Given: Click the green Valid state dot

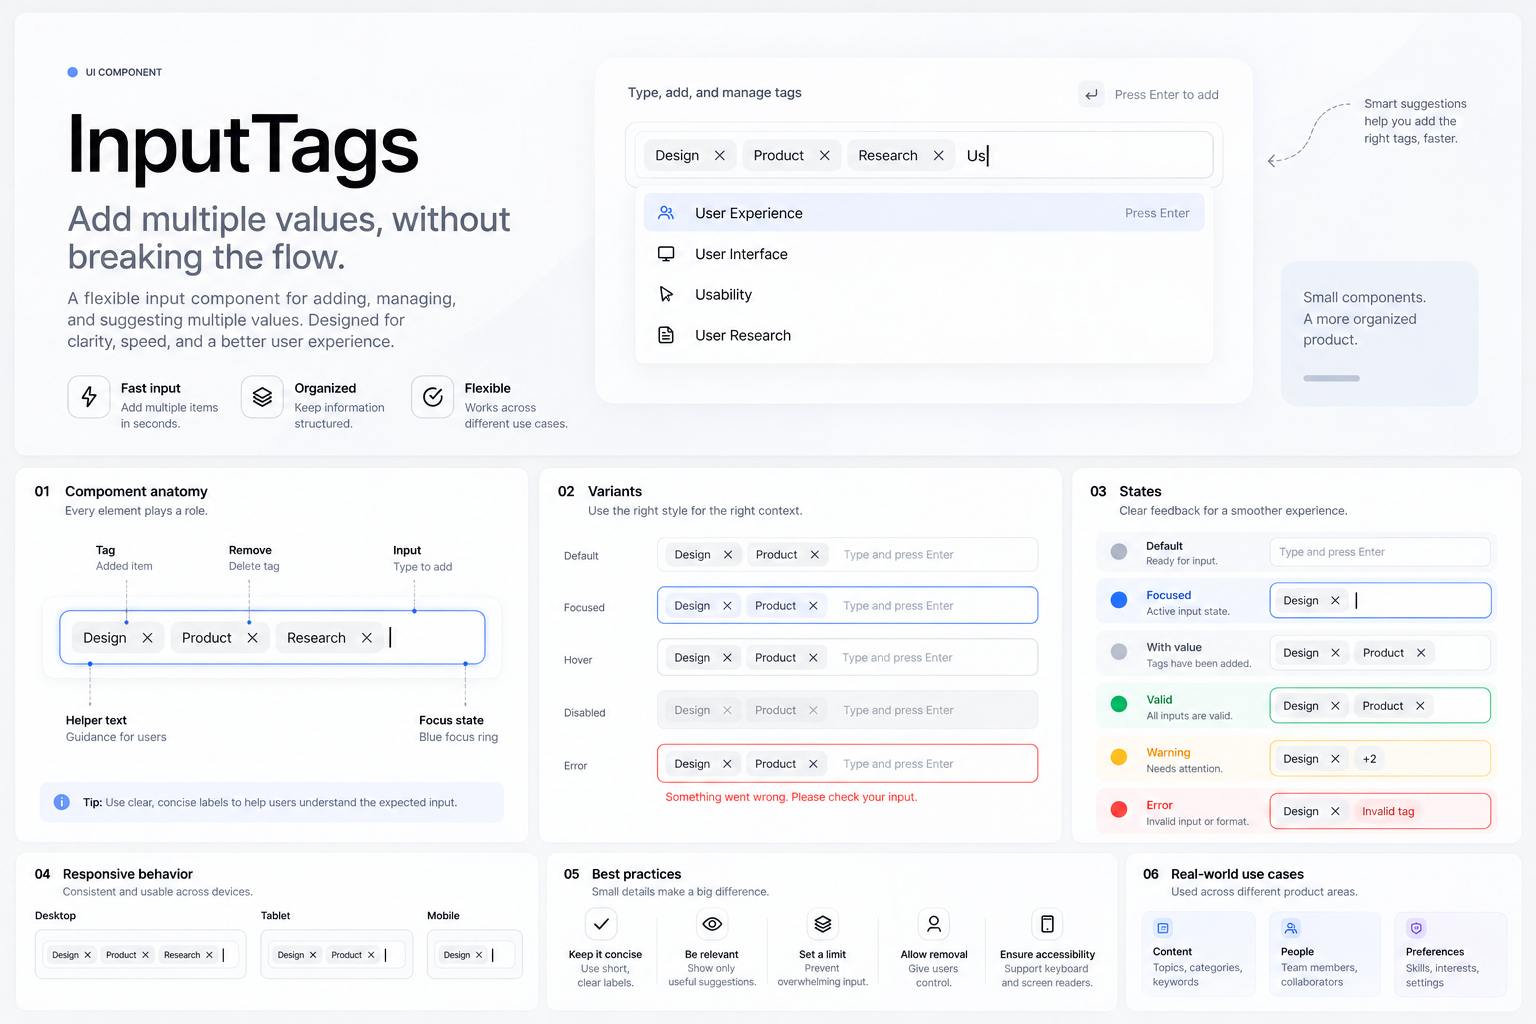Looking at the screenshot, I should [1119, 704].
